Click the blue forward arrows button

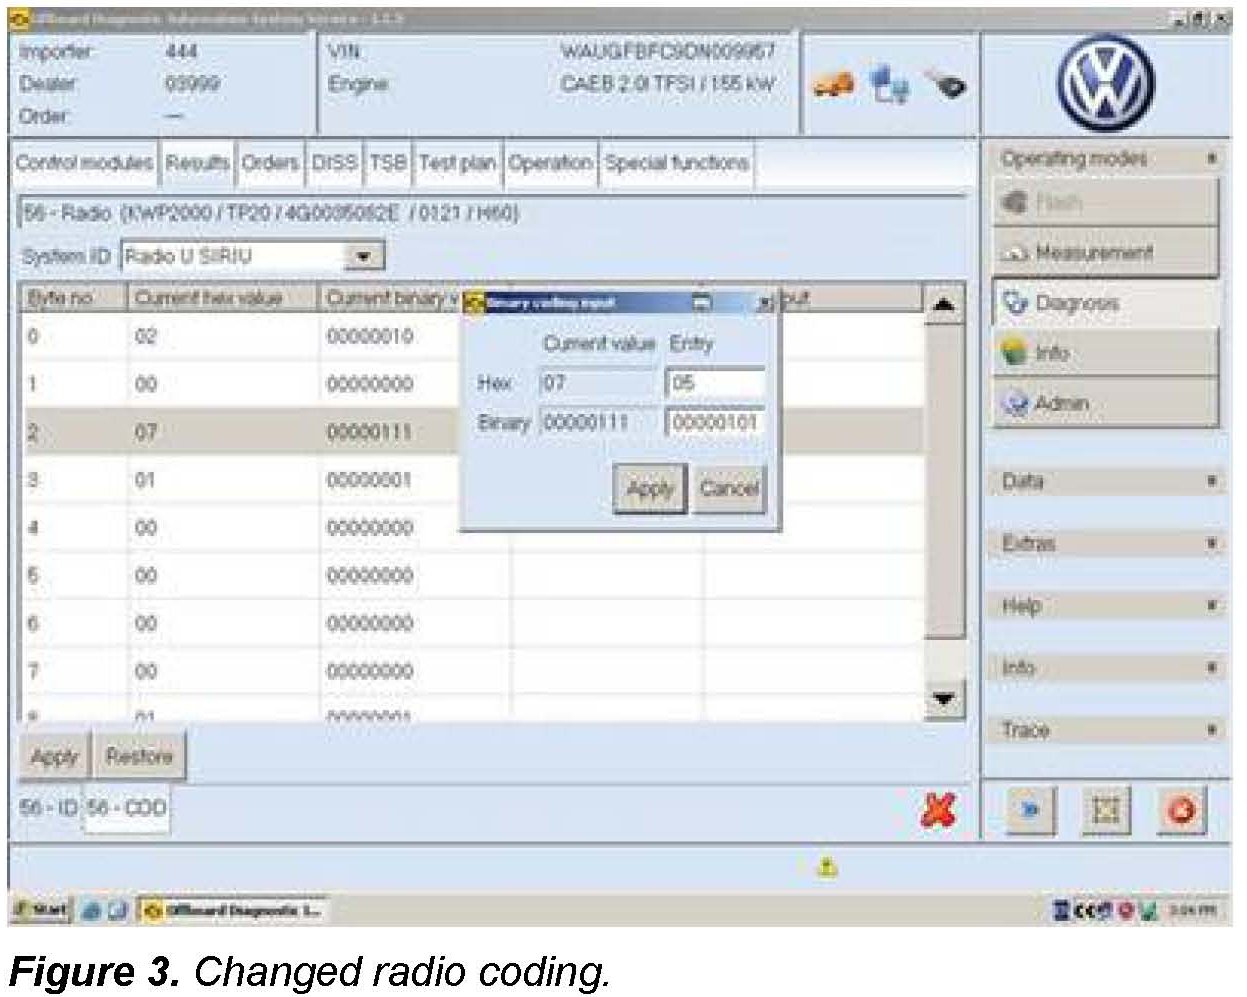tap(1029, 811)
